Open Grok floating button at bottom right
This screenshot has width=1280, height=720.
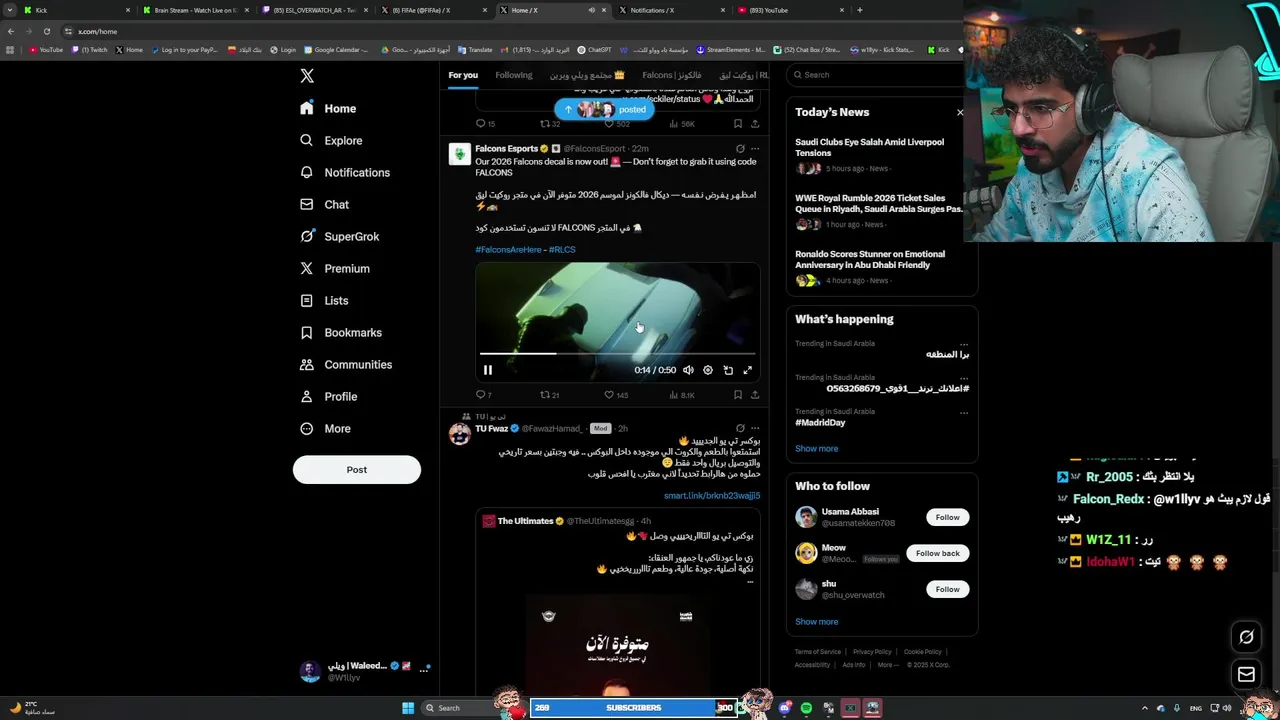click(1246, 637)
